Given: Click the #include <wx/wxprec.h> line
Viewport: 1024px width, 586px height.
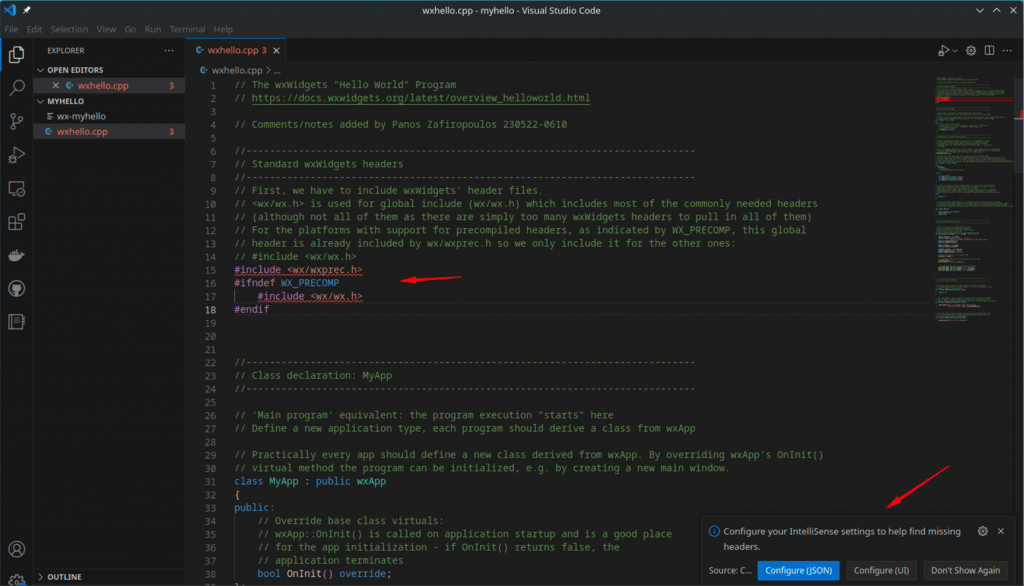Looking at the screenshot, I should (298, 270).
